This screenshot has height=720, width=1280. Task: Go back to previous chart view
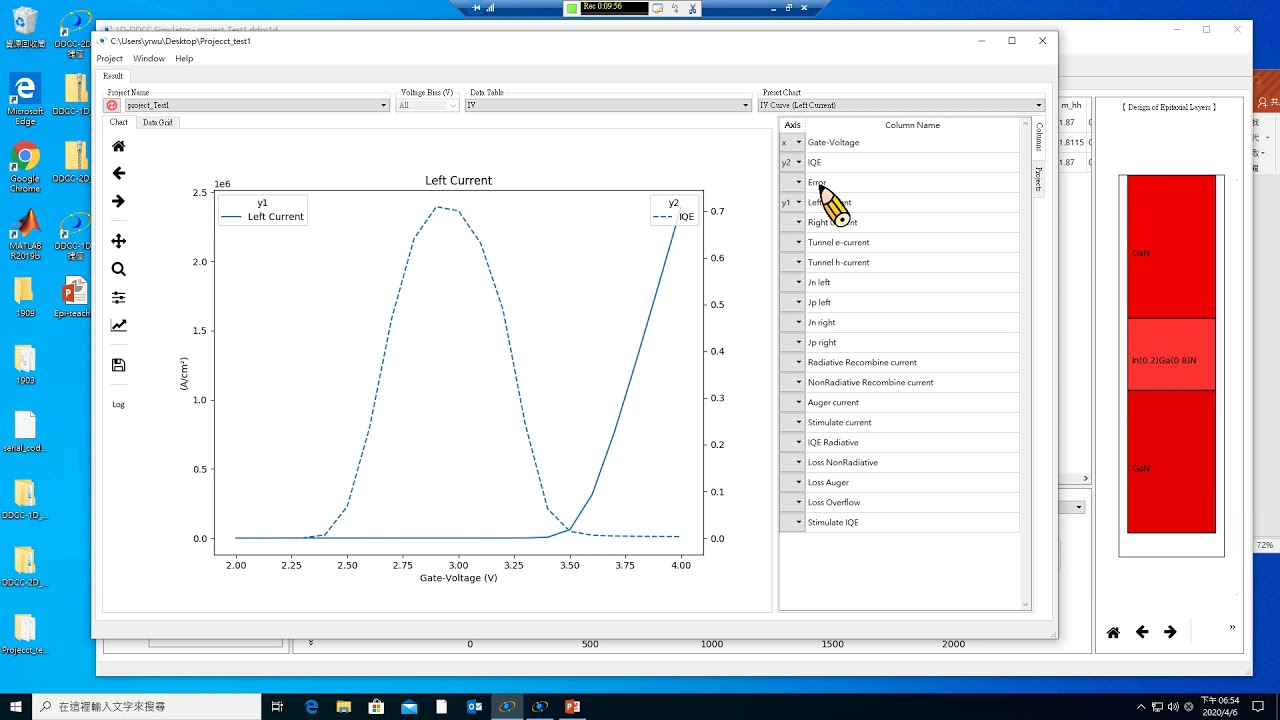click(x=118, y=173)
